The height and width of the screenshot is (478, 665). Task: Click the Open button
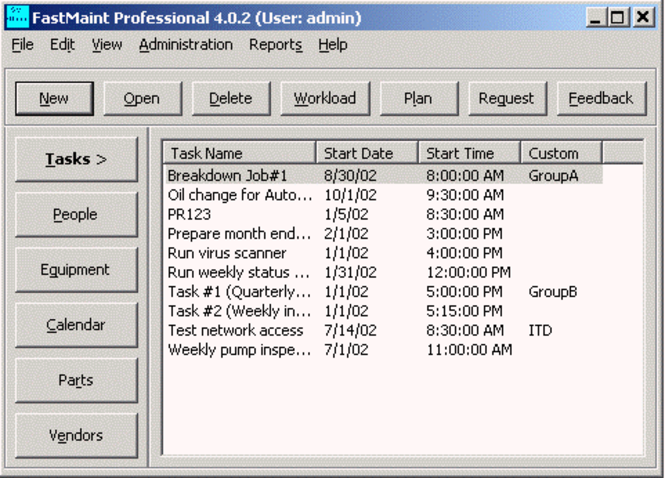142,98
